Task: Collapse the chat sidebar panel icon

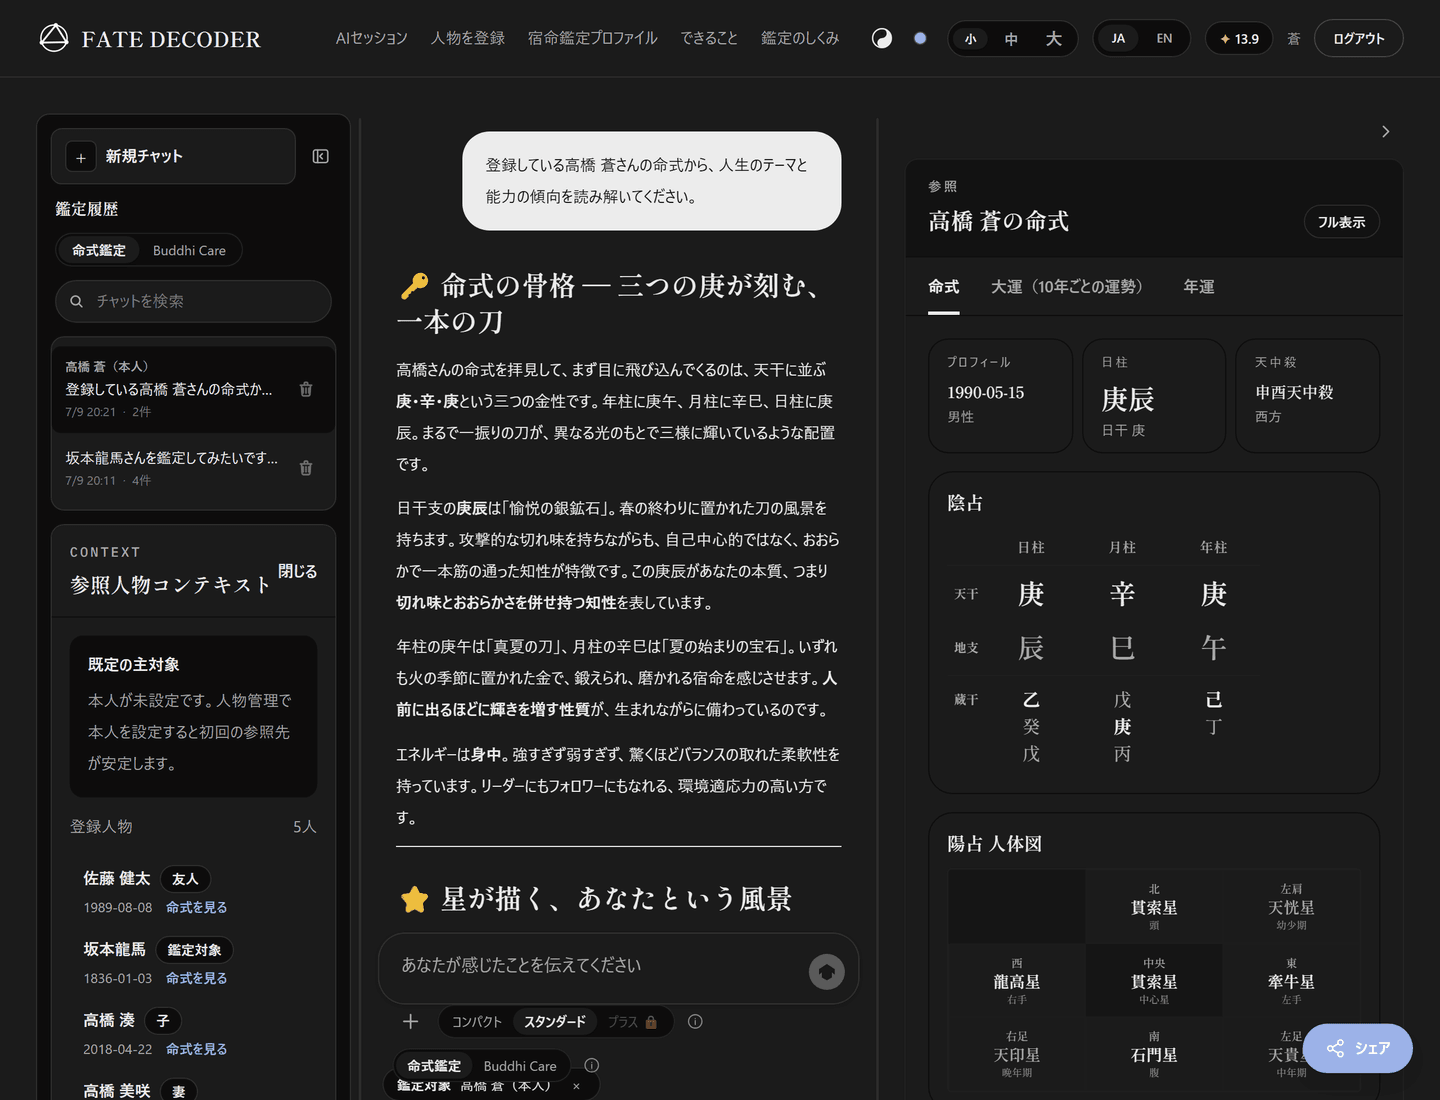Action: coord(321,156)
